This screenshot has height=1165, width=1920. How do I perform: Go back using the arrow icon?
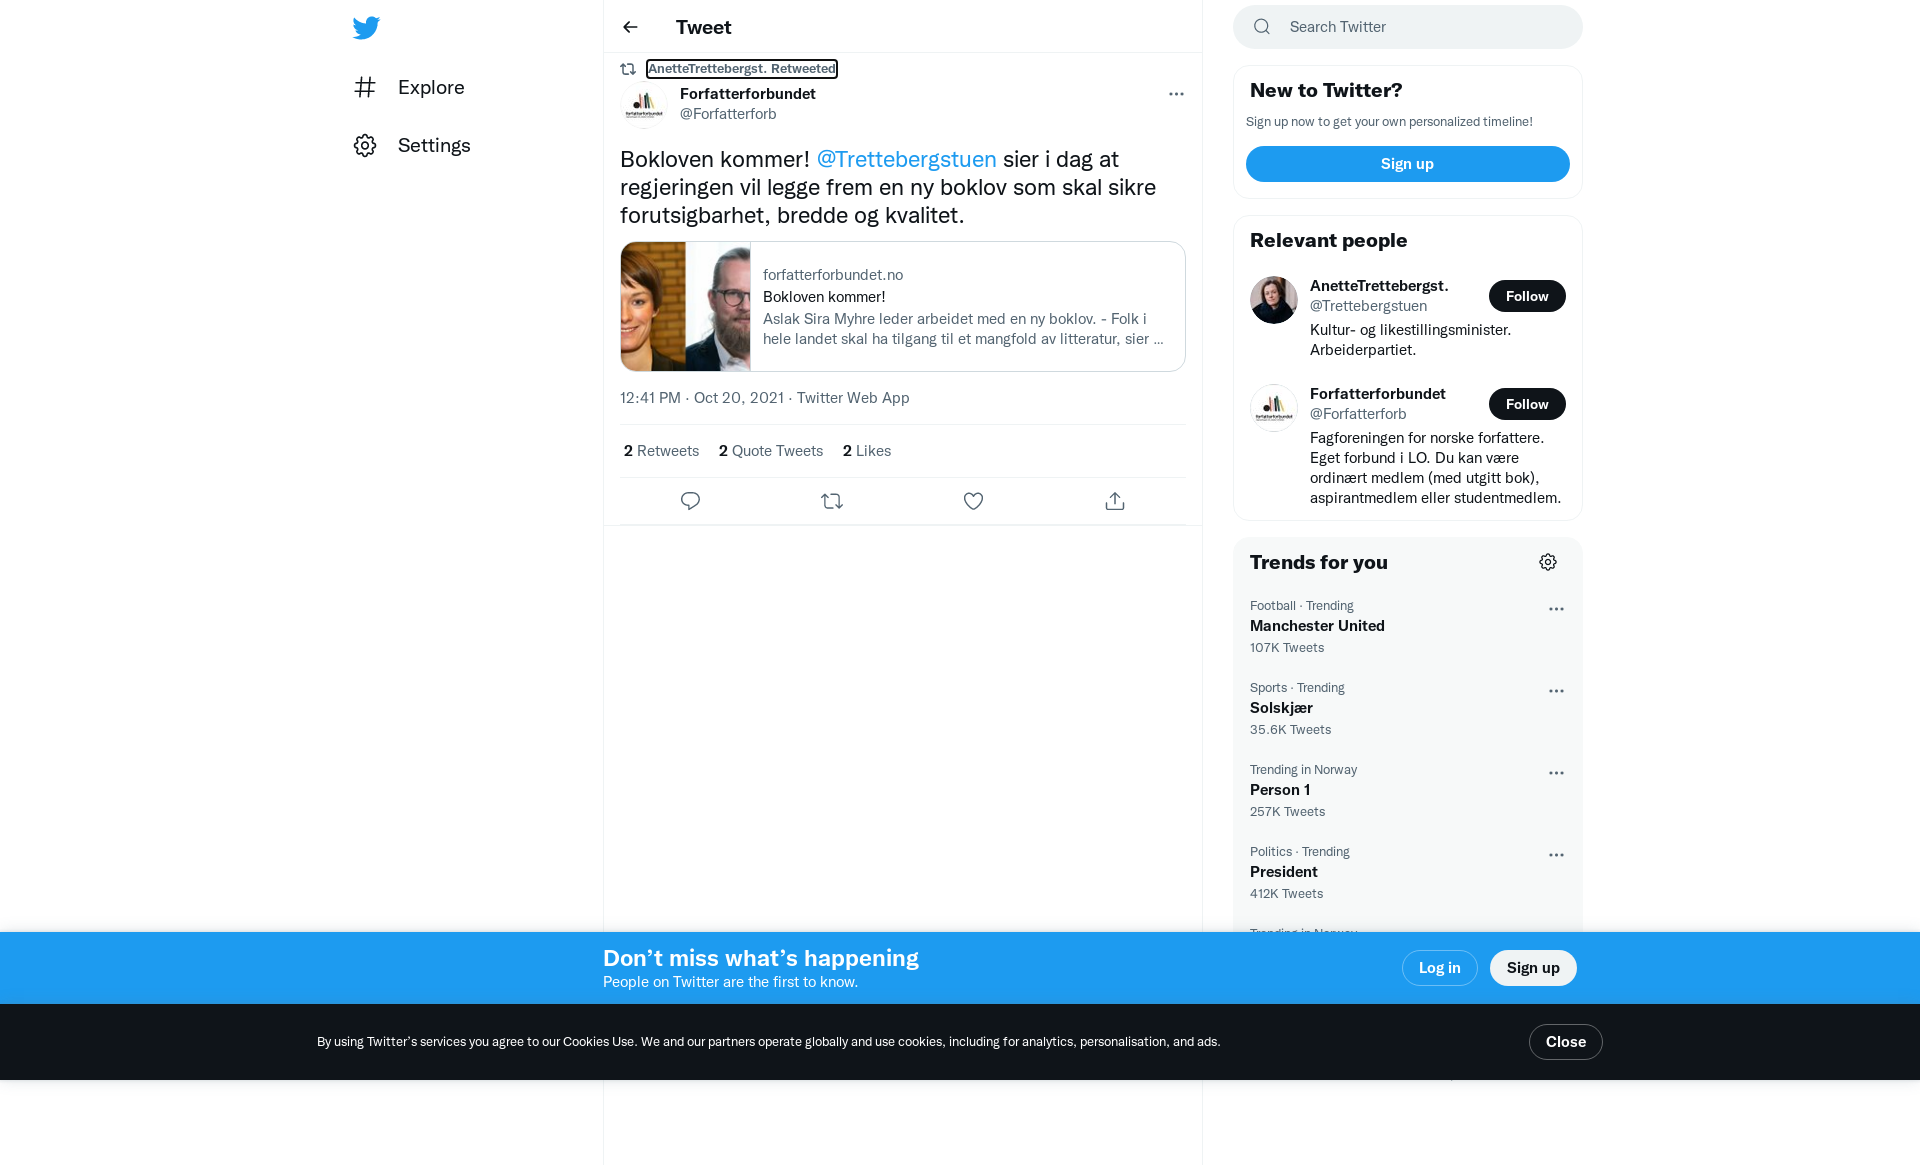click(630, 27)
